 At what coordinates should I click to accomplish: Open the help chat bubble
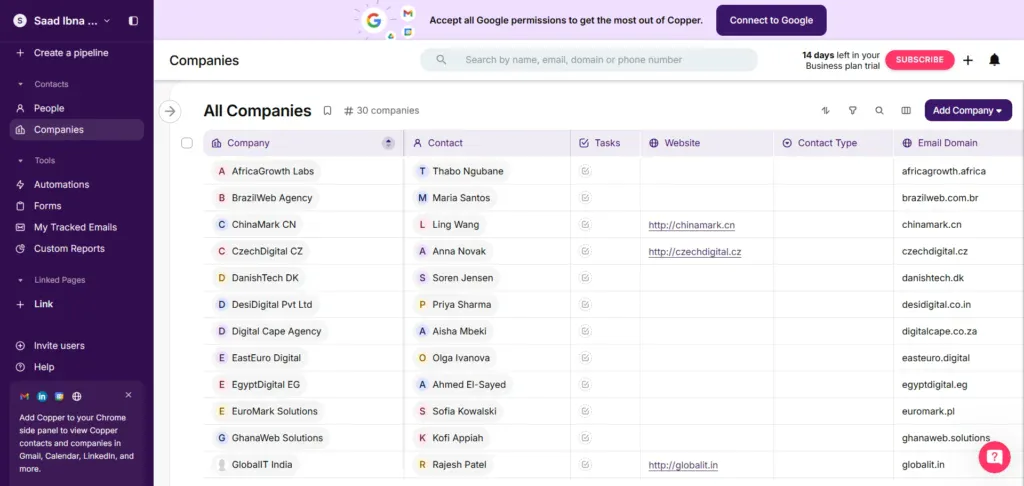point(994,457)
